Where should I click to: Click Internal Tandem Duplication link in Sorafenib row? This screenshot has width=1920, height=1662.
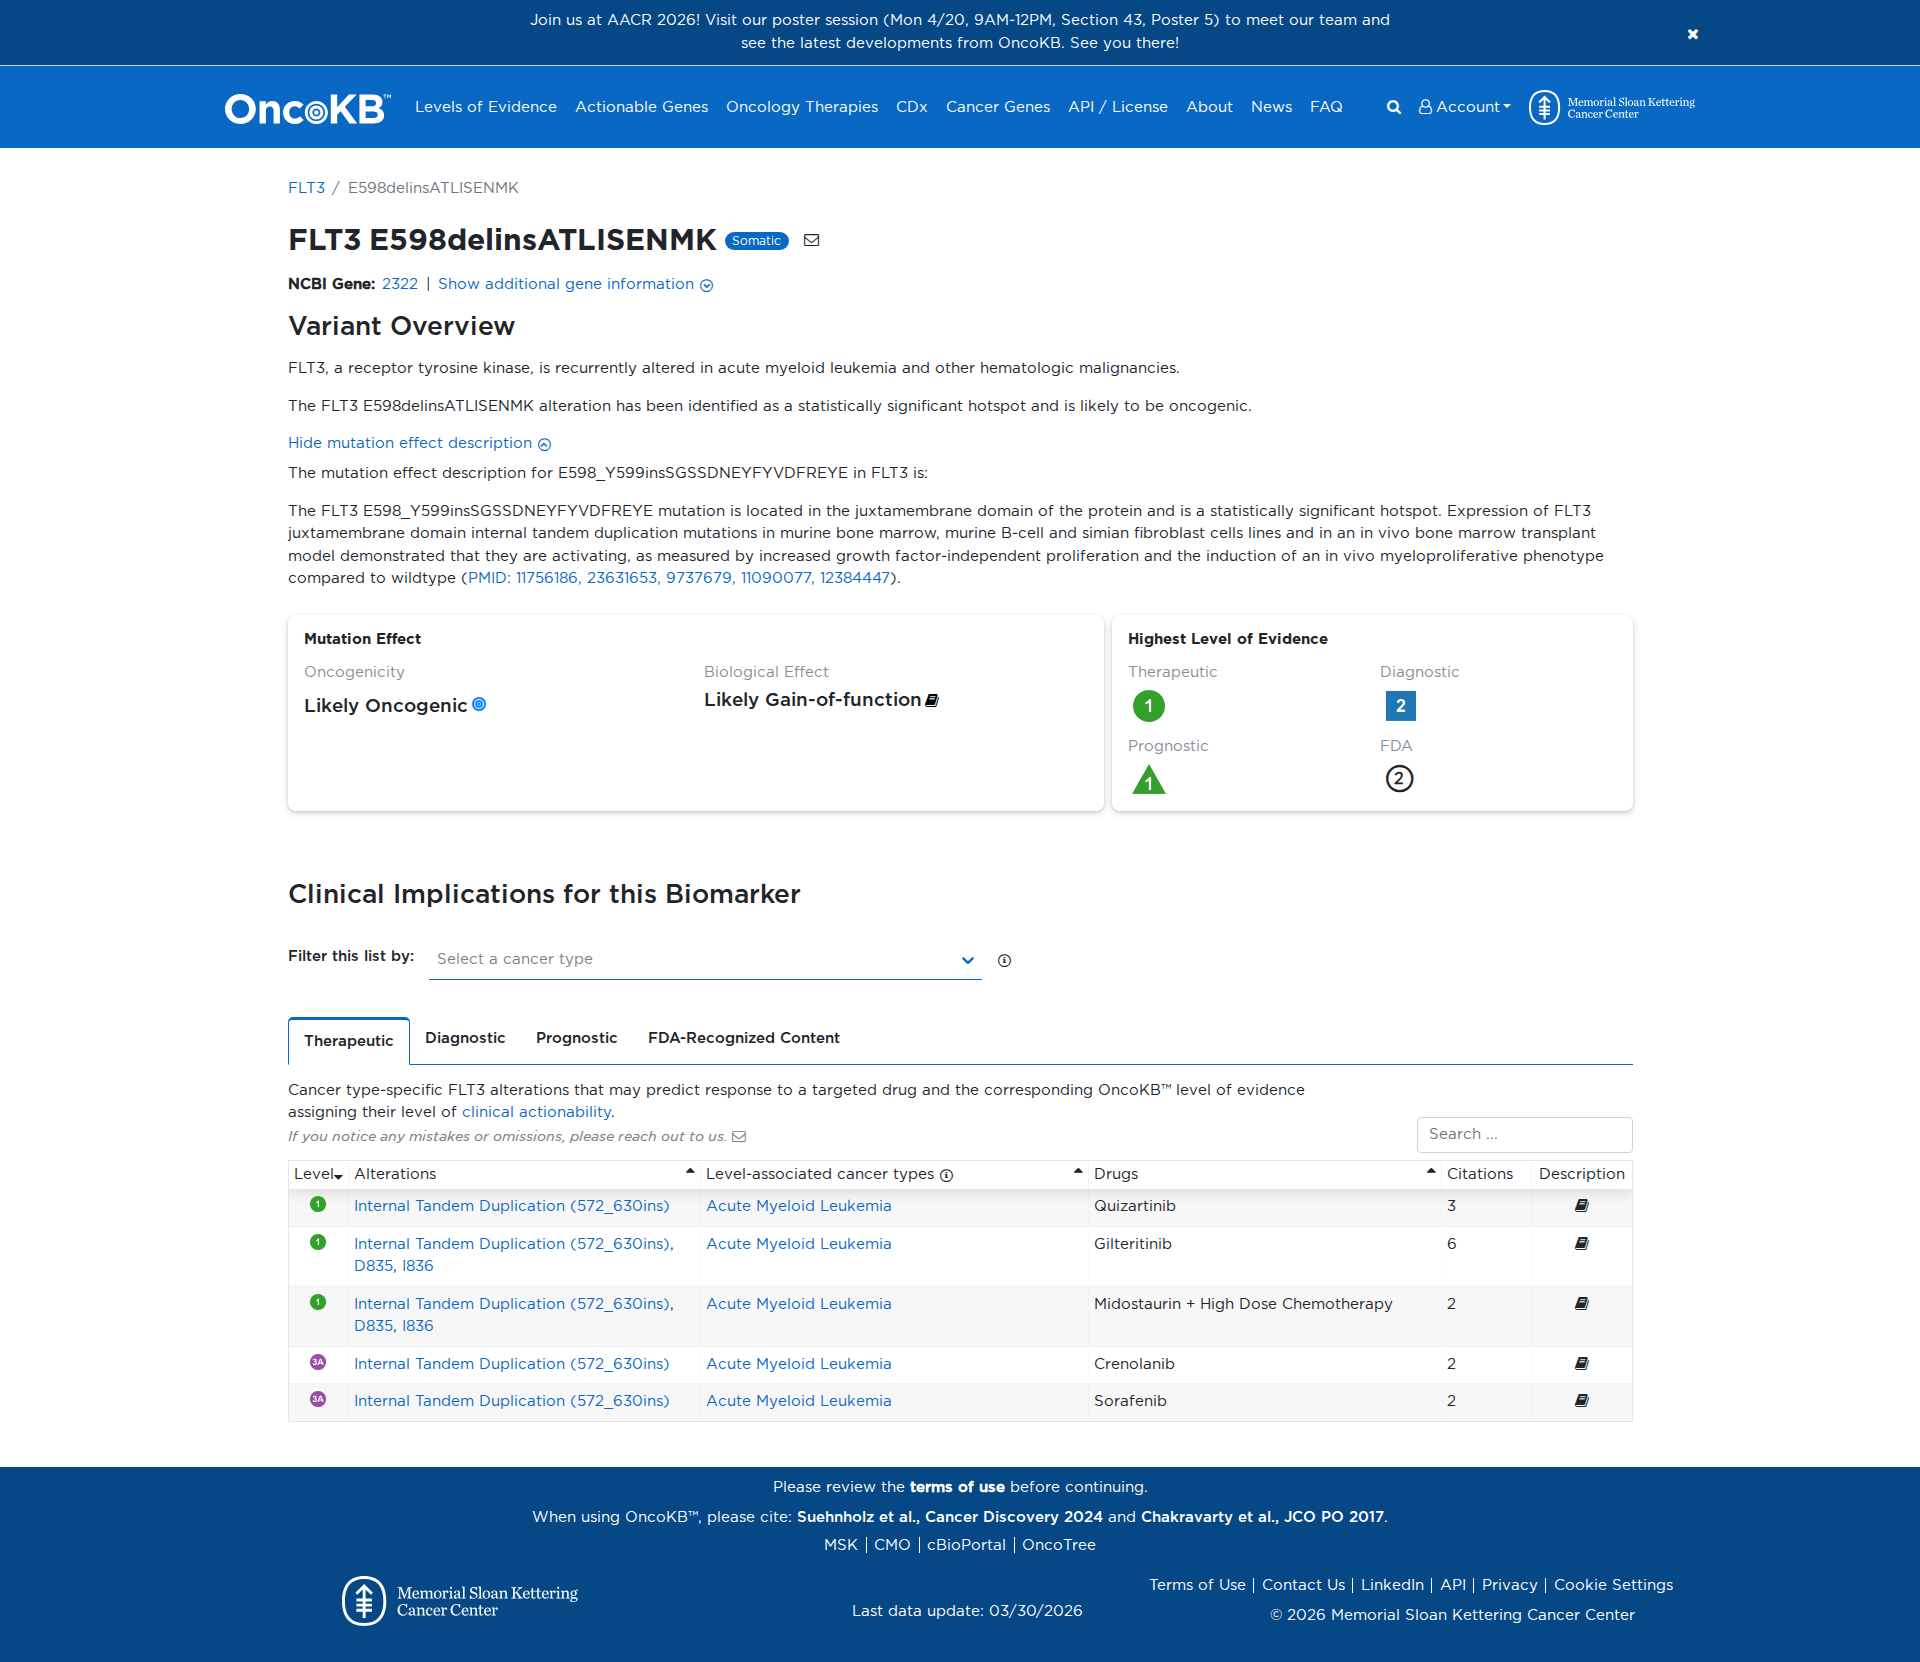pos(512,1401)
